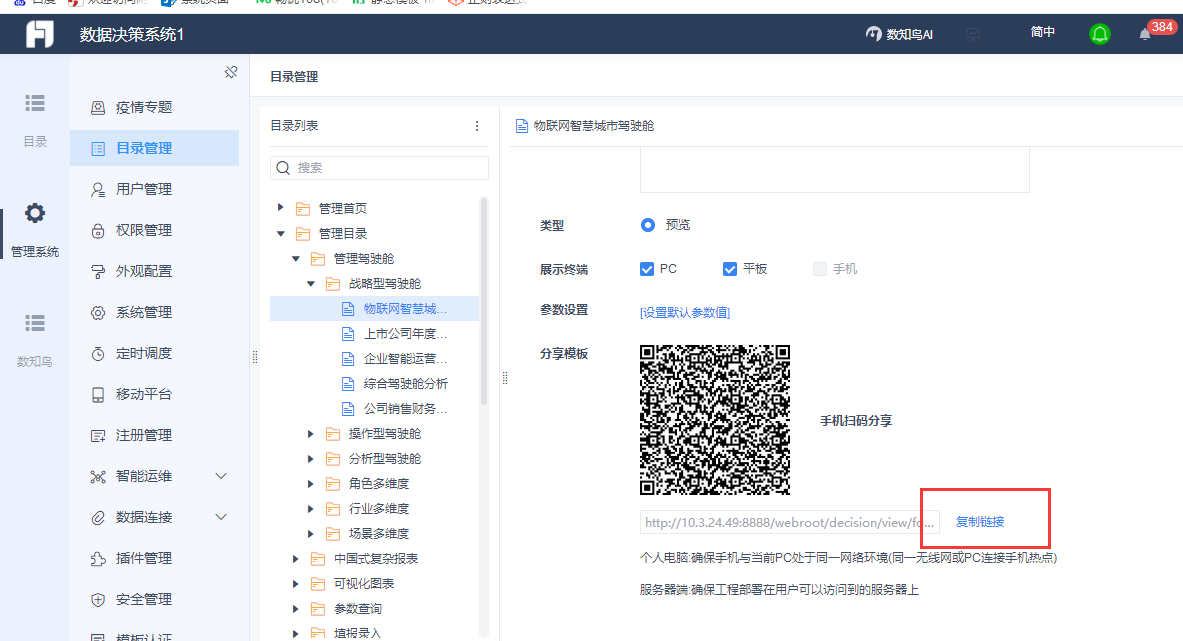
Task: Open 移动平台 in the sidebar
Action: click(155, 394)
